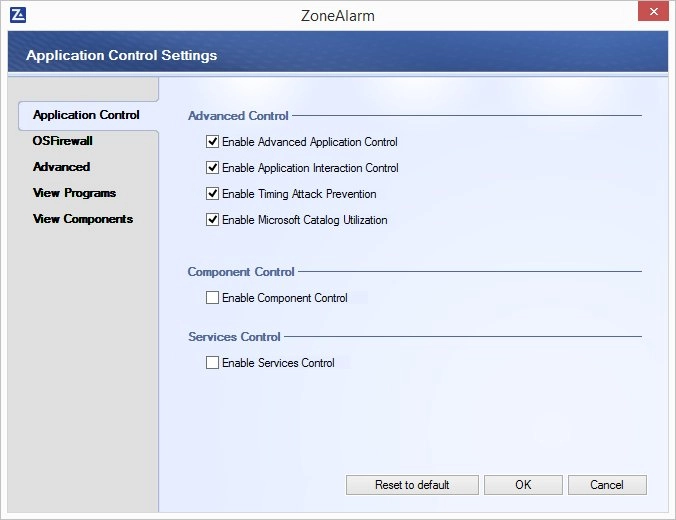Close the ZoneAlarm settings window
The image size is (676, 520).
click(x=653, y=11)
